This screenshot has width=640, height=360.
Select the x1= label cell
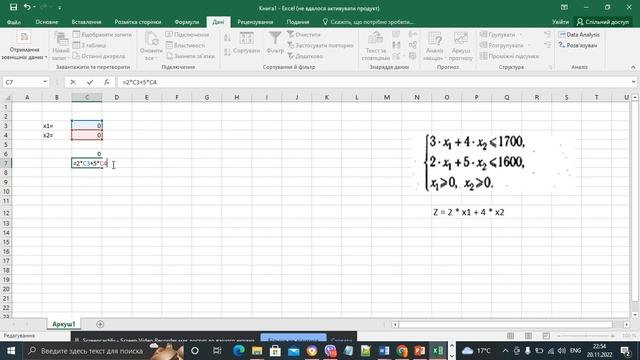pos(57,125)
